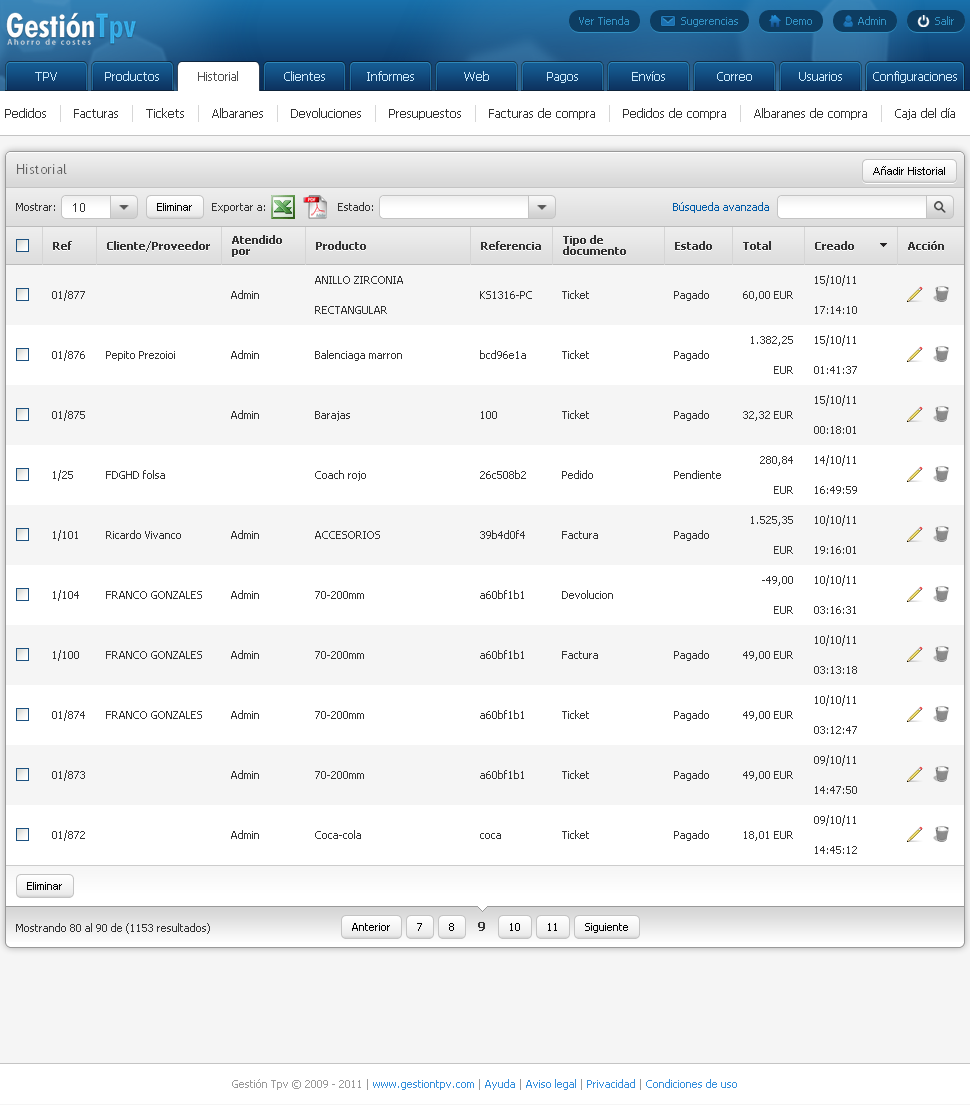Export the list to PDF

pos(315,207)
